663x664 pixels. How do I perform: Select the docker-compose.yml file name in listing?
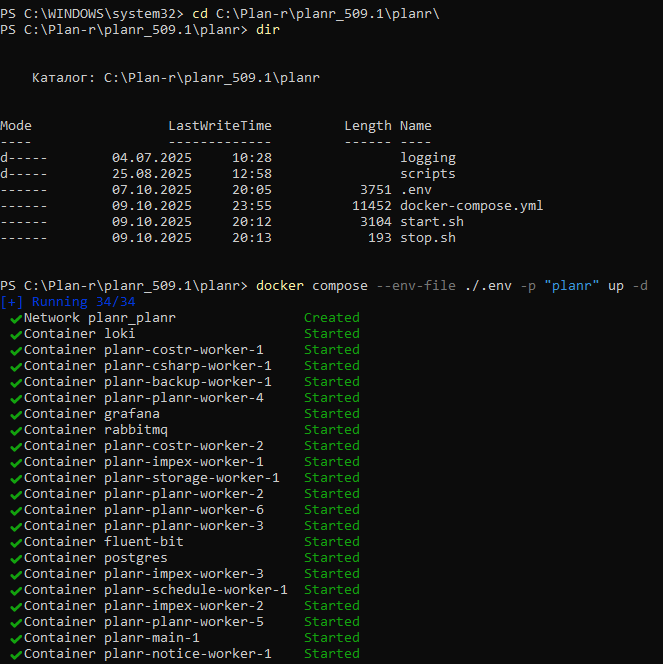click(471, 206)
